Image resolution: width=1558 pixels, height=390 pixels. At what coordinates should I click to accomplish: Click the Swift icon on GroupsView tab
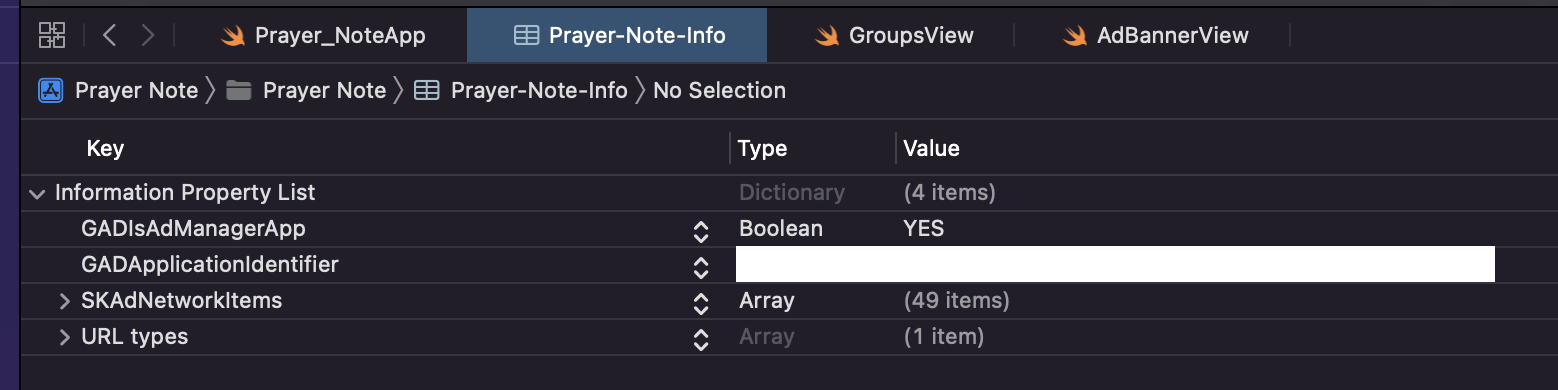click(x=826, y=36)
